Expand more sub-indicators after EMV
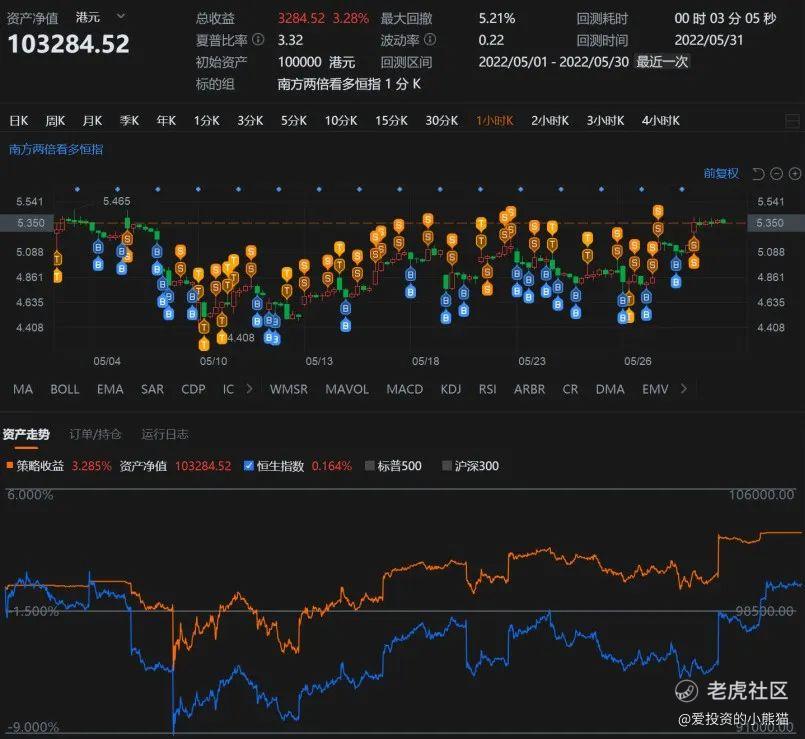The image size is (805, 739). 683,389
